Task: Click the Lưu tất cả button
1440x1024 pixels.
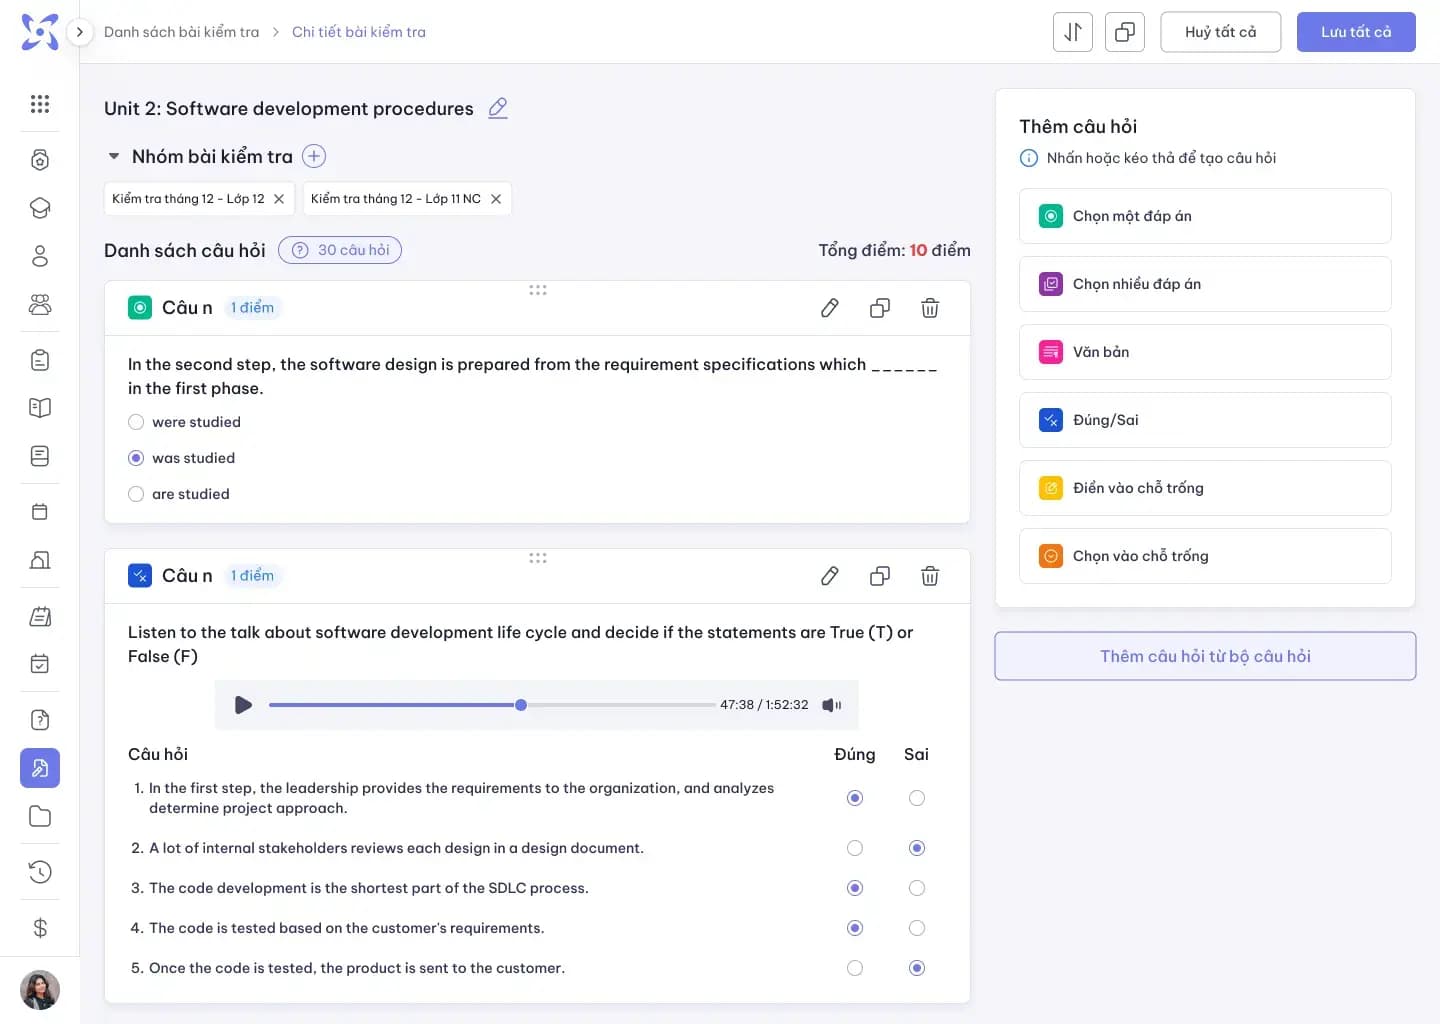Action: pyautogui.click(x=1355, y=32)
